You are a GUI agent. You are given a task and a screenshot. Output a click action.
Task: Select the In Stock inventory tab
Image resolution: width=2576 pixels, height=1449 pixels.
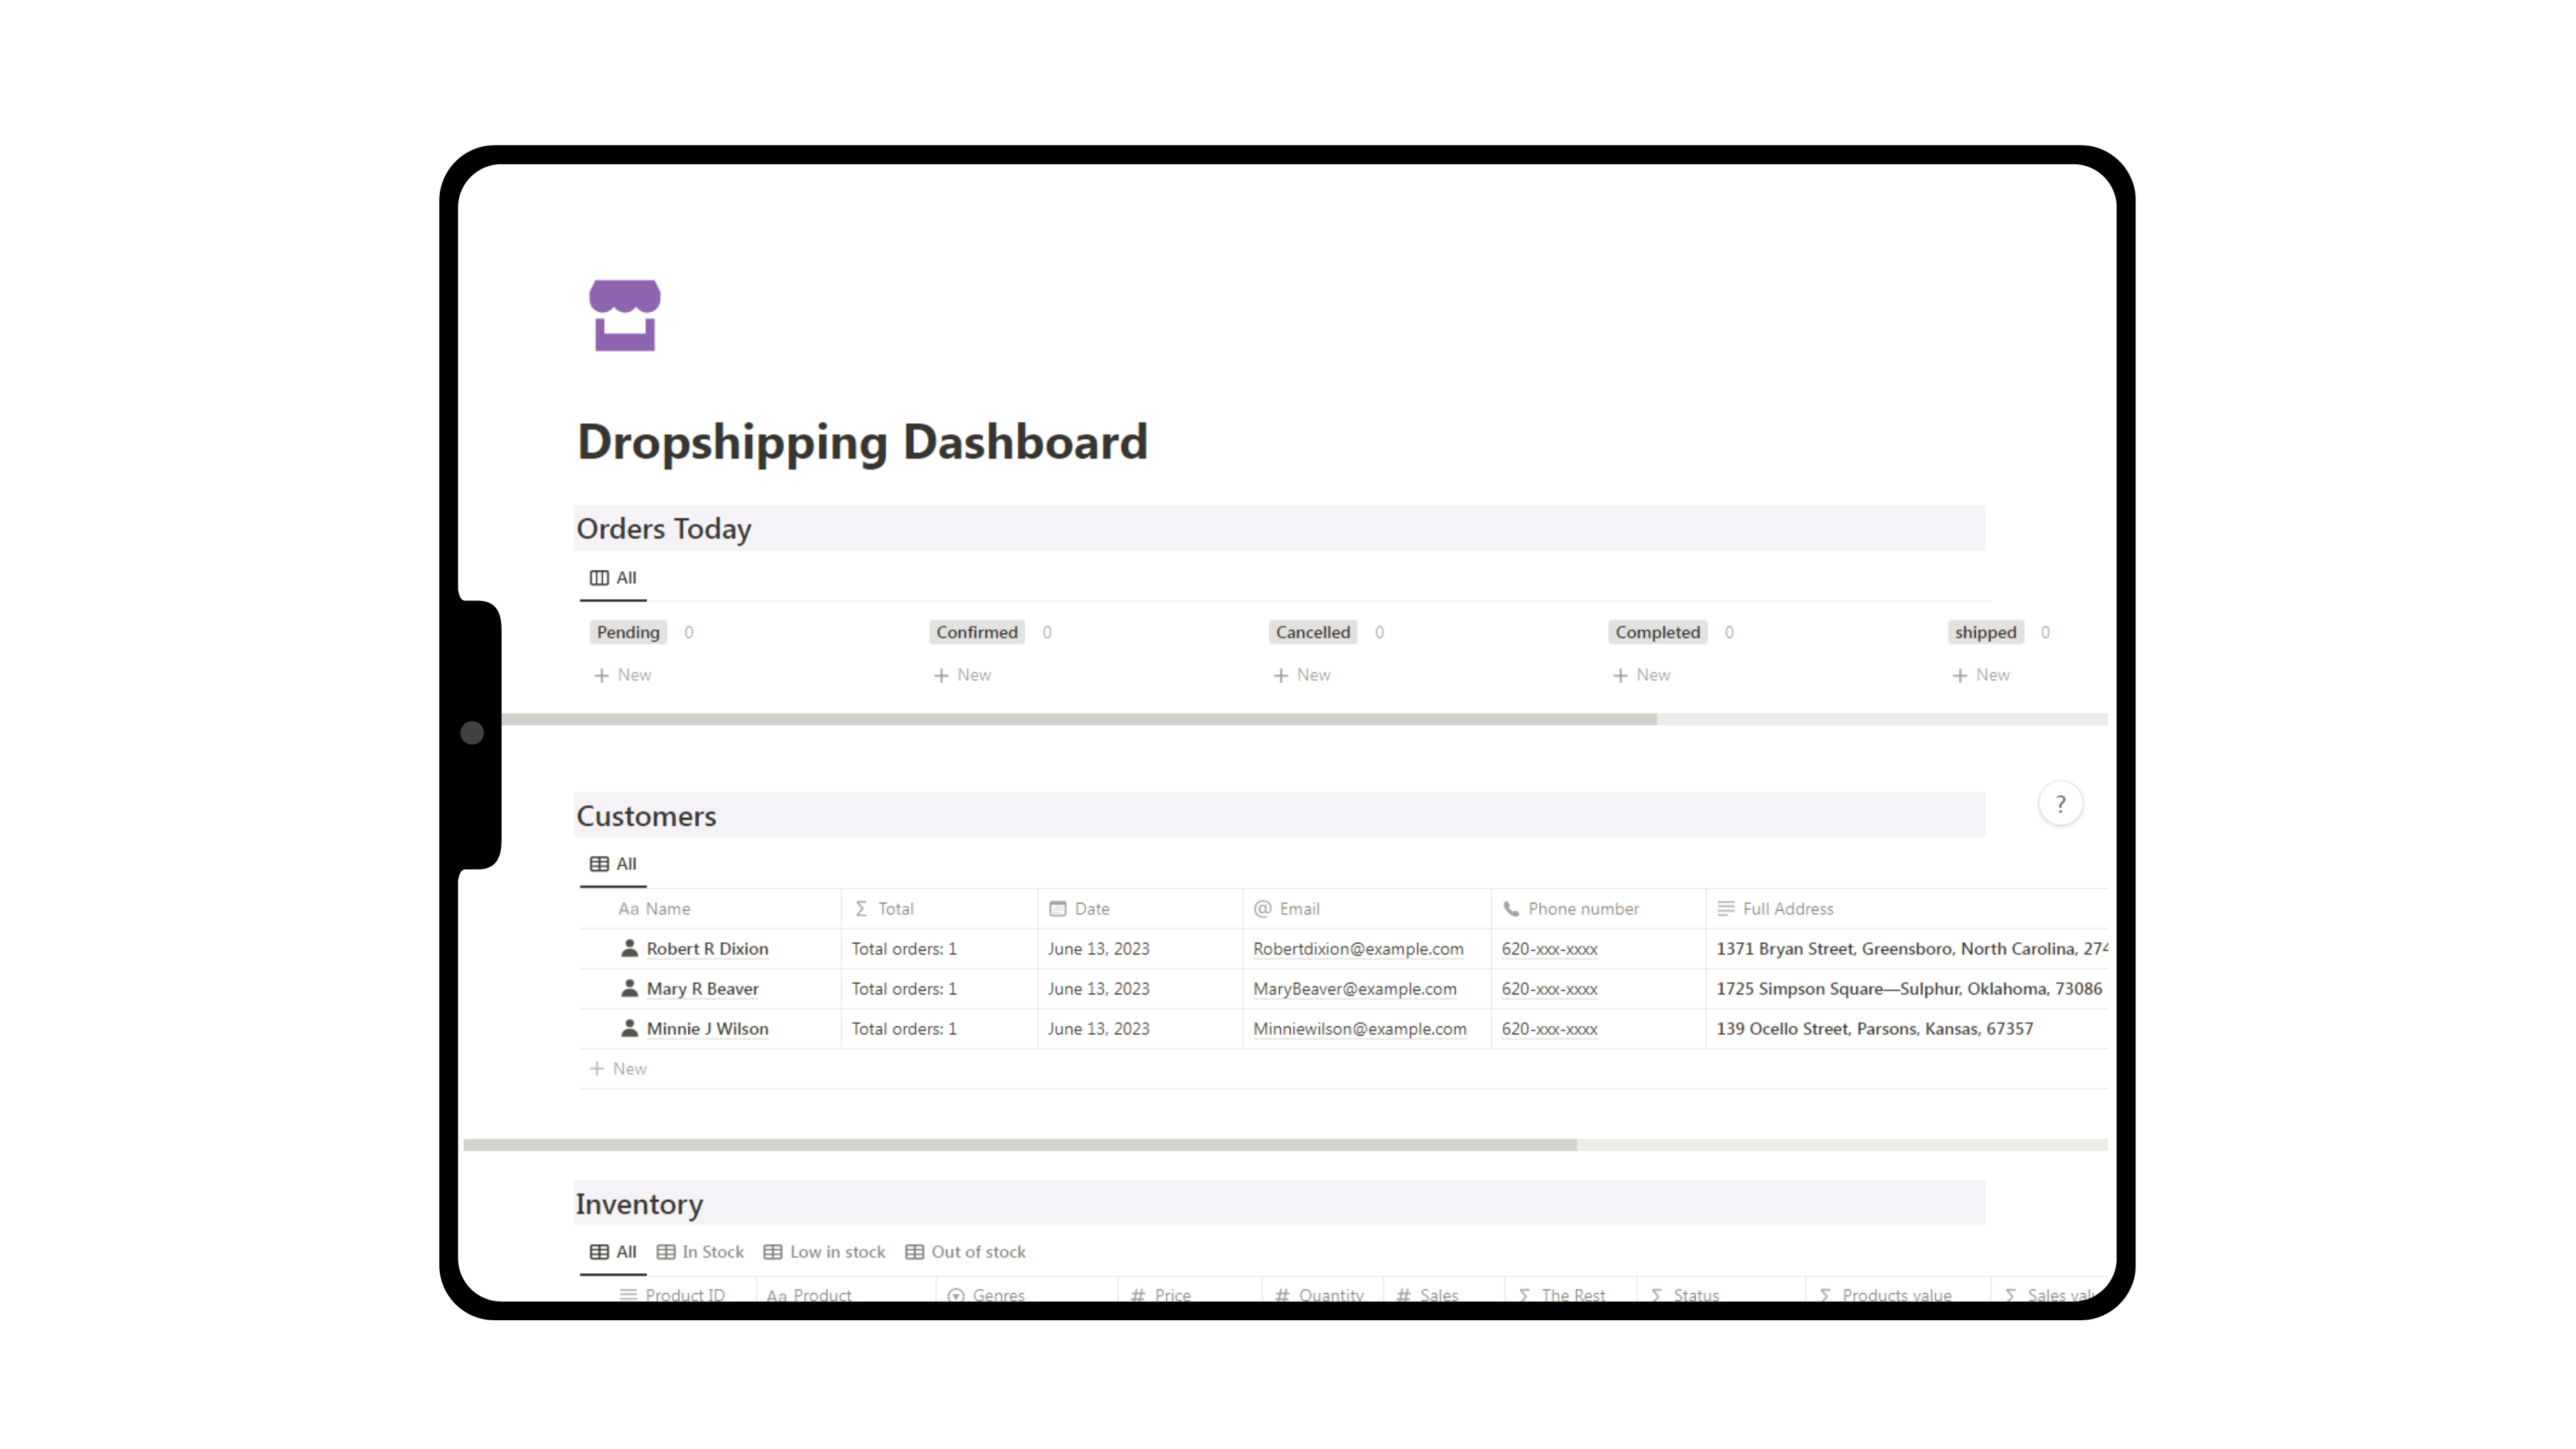(700, 1252)
